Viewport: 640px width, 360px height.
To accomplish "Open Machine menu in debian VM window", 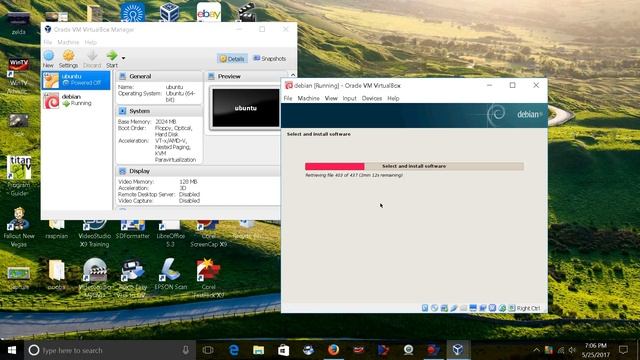I will coord(309,98).
